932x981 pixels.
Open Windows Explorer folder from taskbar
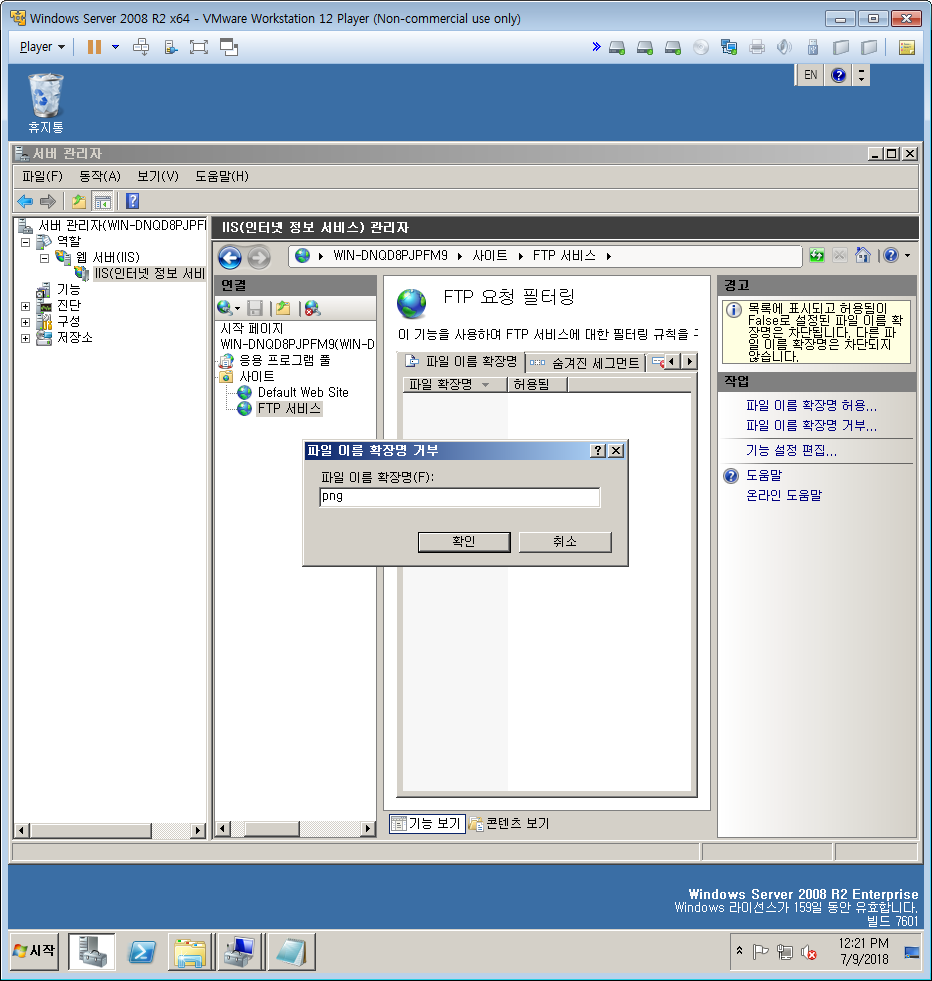[190, 952]
